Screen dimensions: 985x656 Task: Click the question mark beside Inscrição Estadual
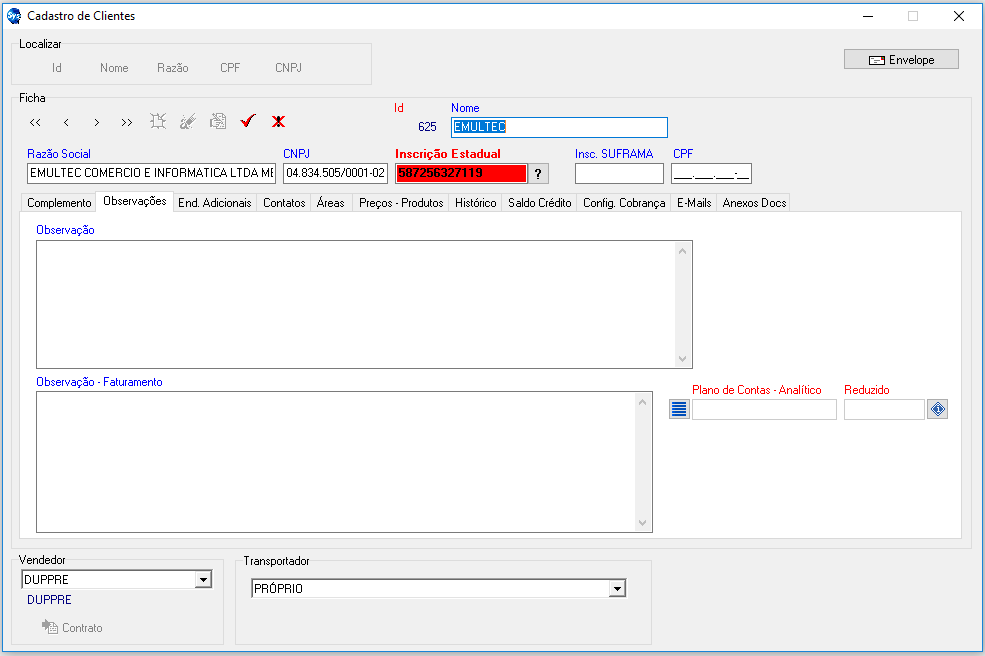tap(538, 174)
